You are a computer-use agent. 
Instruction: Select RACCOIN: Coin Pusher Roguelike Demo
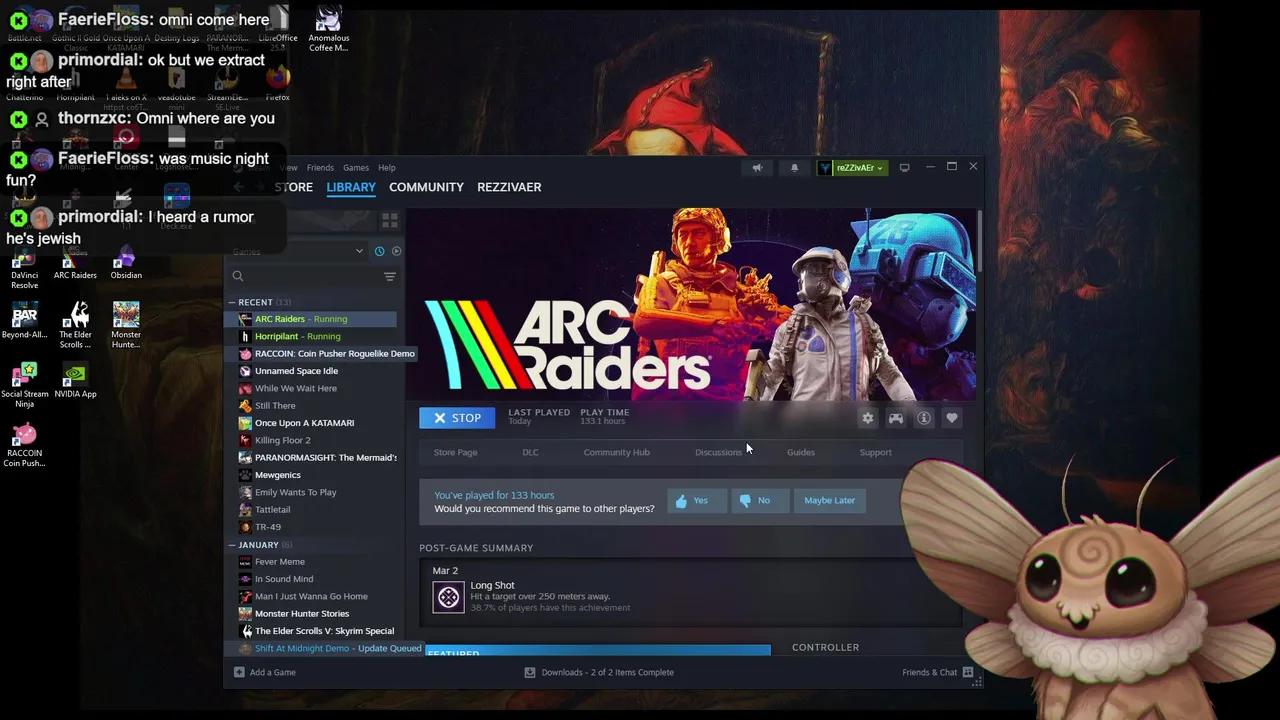point(322,353)
